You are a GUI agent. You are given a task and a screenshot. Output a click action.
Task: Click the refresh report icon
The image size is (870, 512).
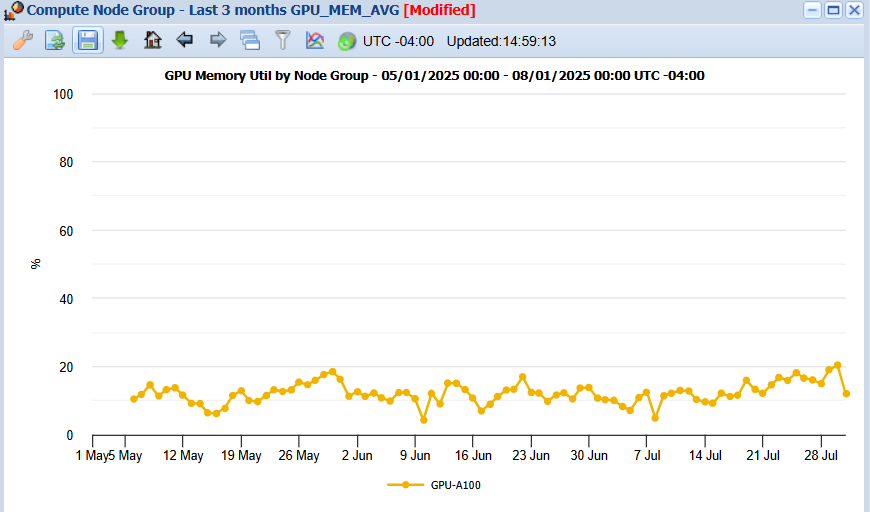55,40
